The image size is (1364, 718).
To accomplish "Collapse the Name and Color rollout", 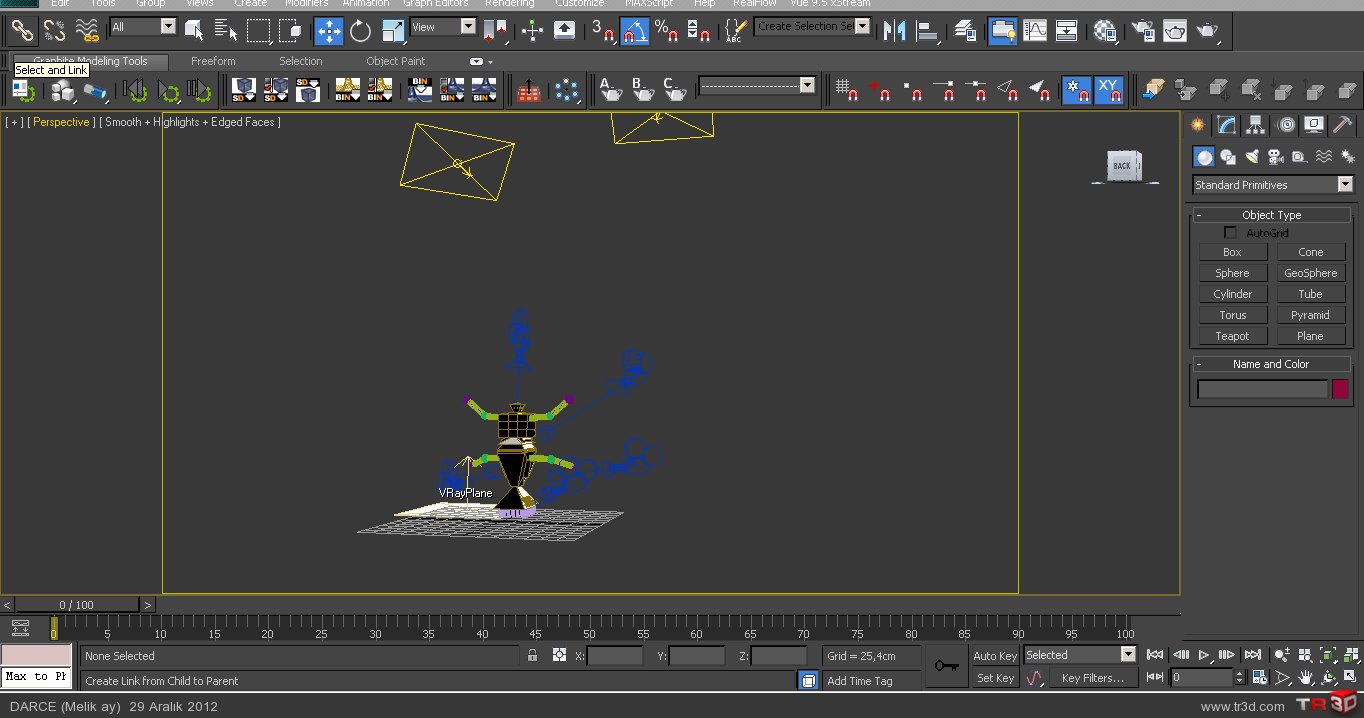I will [1271, 364].
